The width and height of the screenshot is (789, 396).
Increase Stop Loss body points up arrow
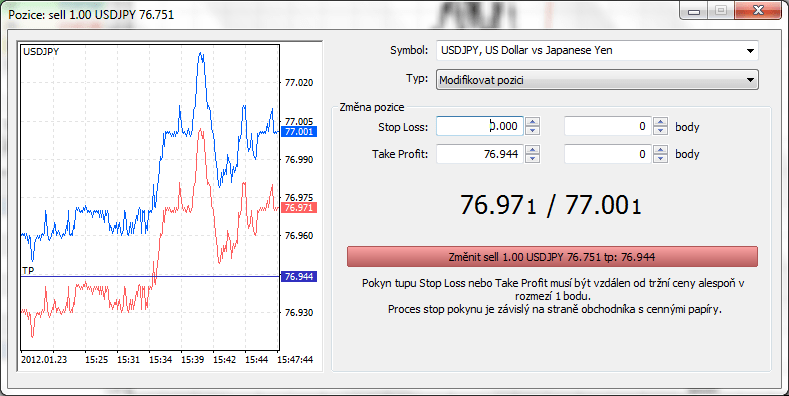(x=661, y=121)
